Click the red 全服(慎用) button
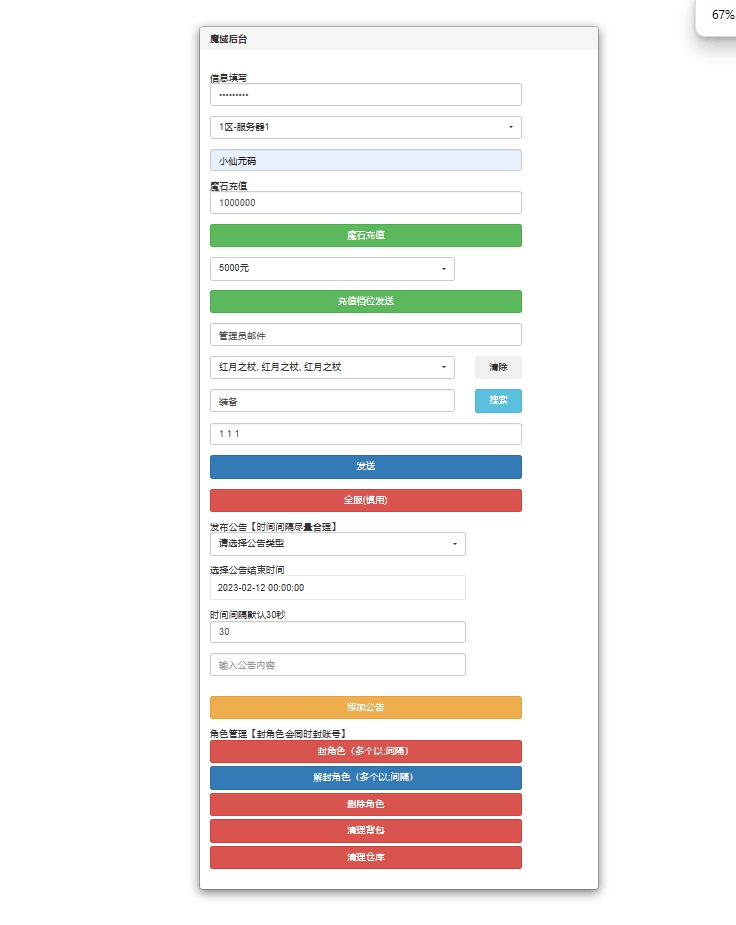736x925 pixels. [x=366, y=500]
